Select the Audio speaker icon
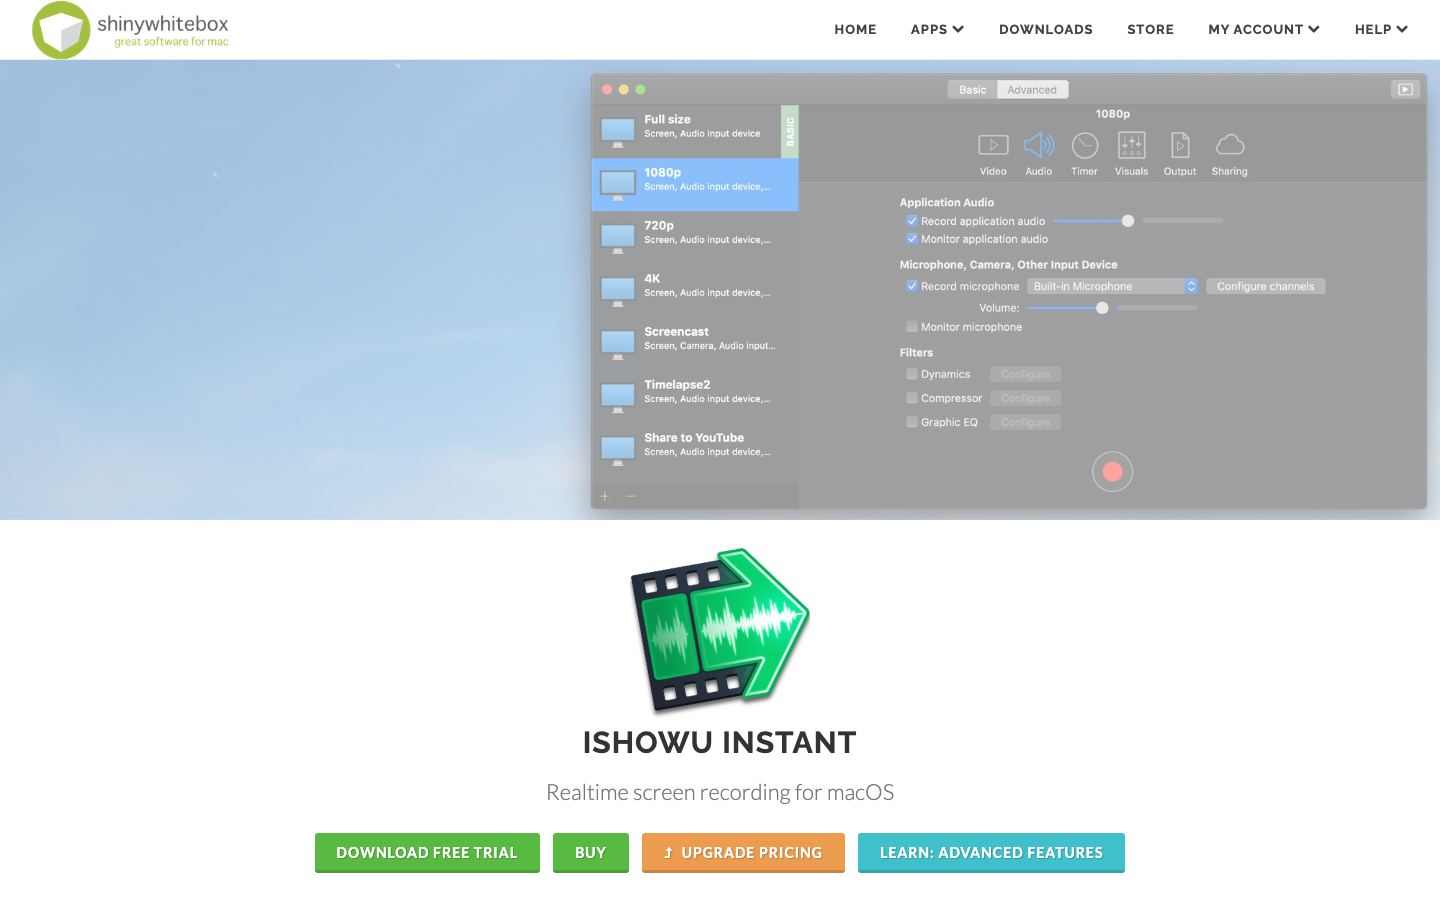1440x900 pixels. click(1039, 145)
